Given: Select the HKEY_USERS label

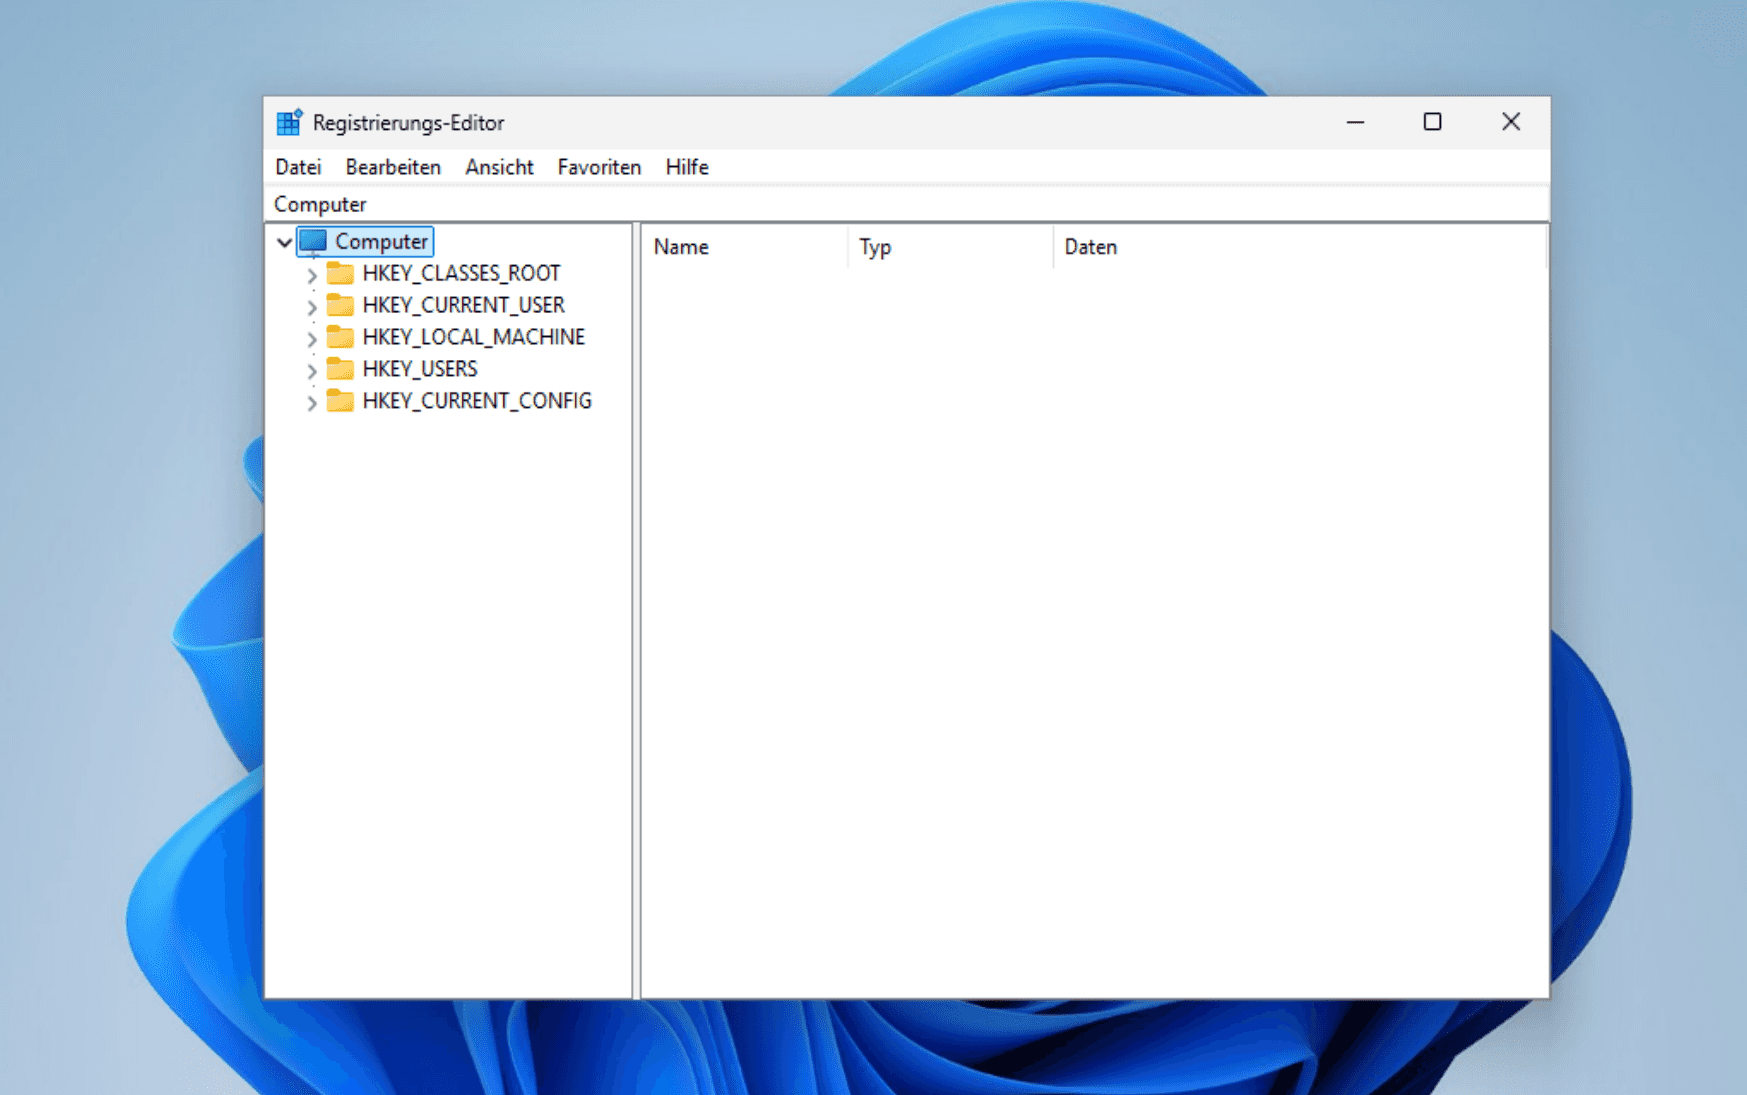Looking at the screenshot, I should click(x=420, y=369).
